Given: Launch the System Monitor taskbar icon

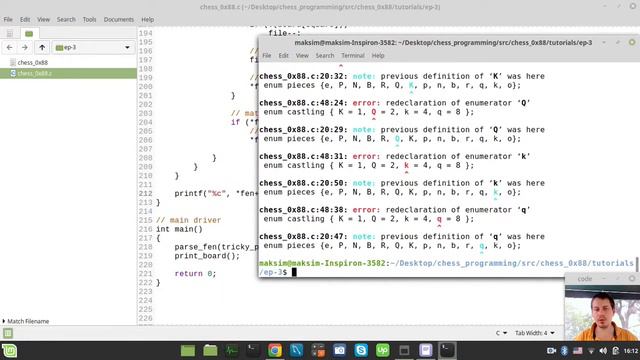Looking at the screenshot, I should tap(231, 351).
